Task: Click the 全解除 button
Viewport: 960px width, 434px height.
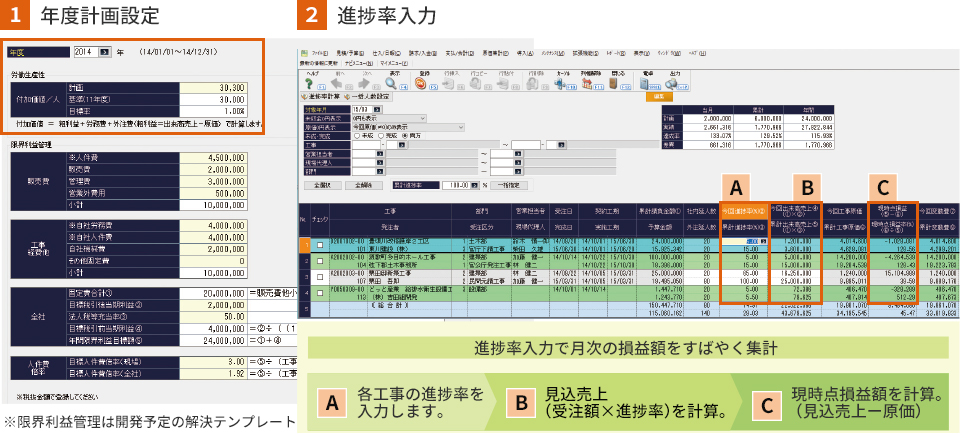Action: pyautogui.click(x=364, y=185)
